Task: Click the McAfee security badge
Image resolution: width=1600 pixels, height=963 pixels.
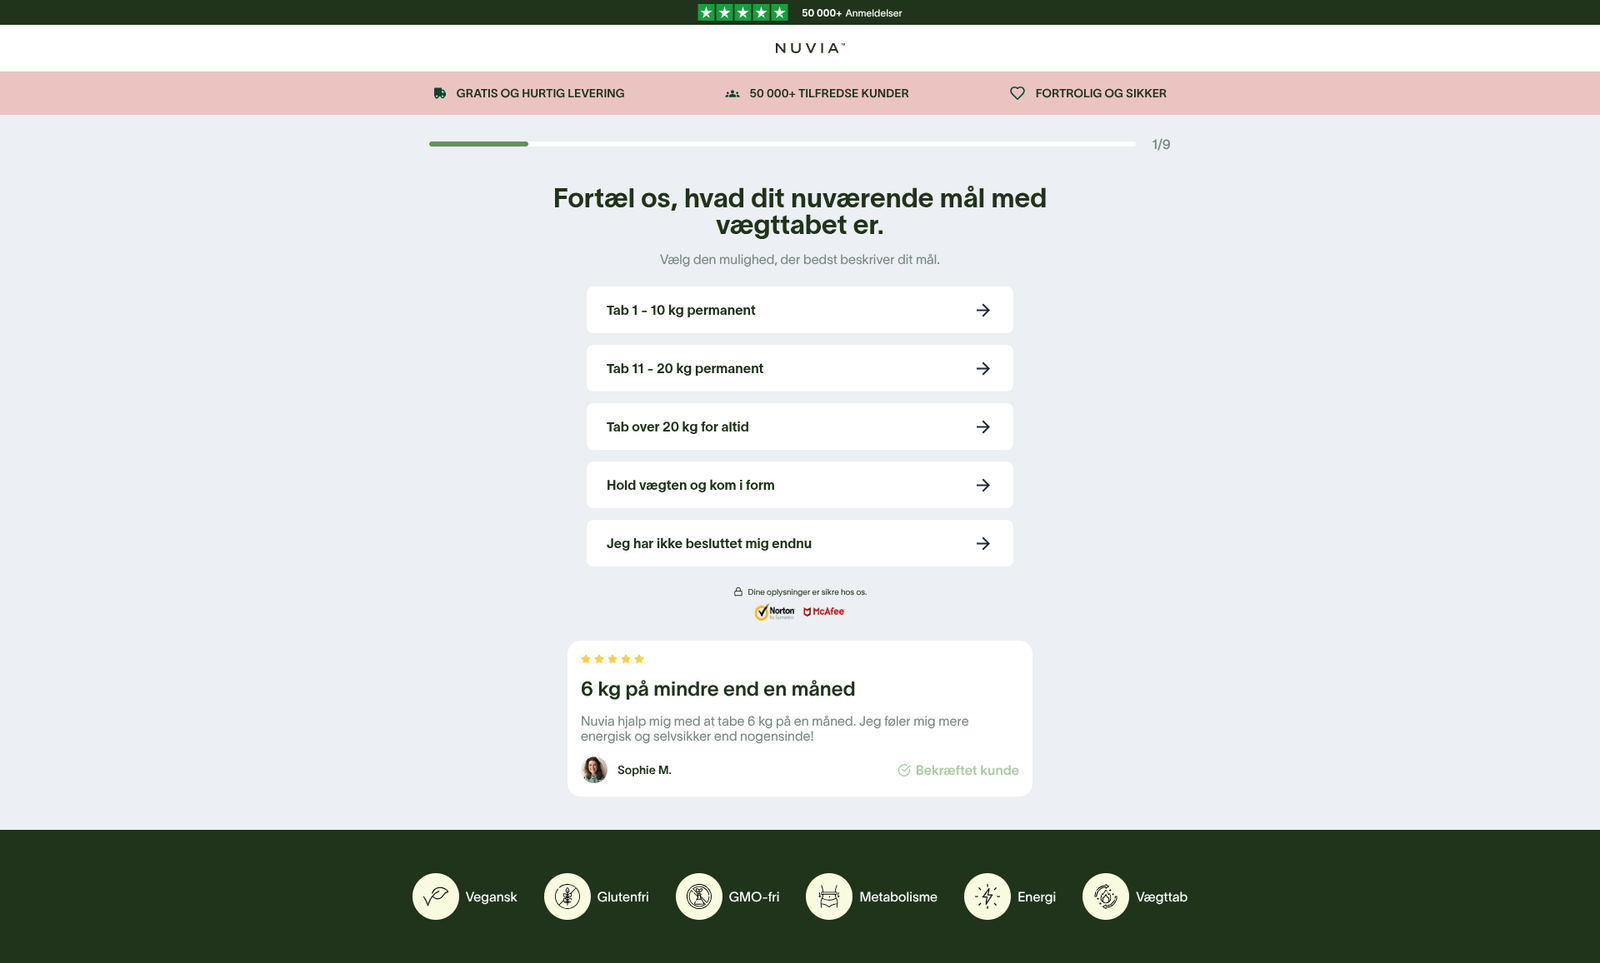Action: 824,611
